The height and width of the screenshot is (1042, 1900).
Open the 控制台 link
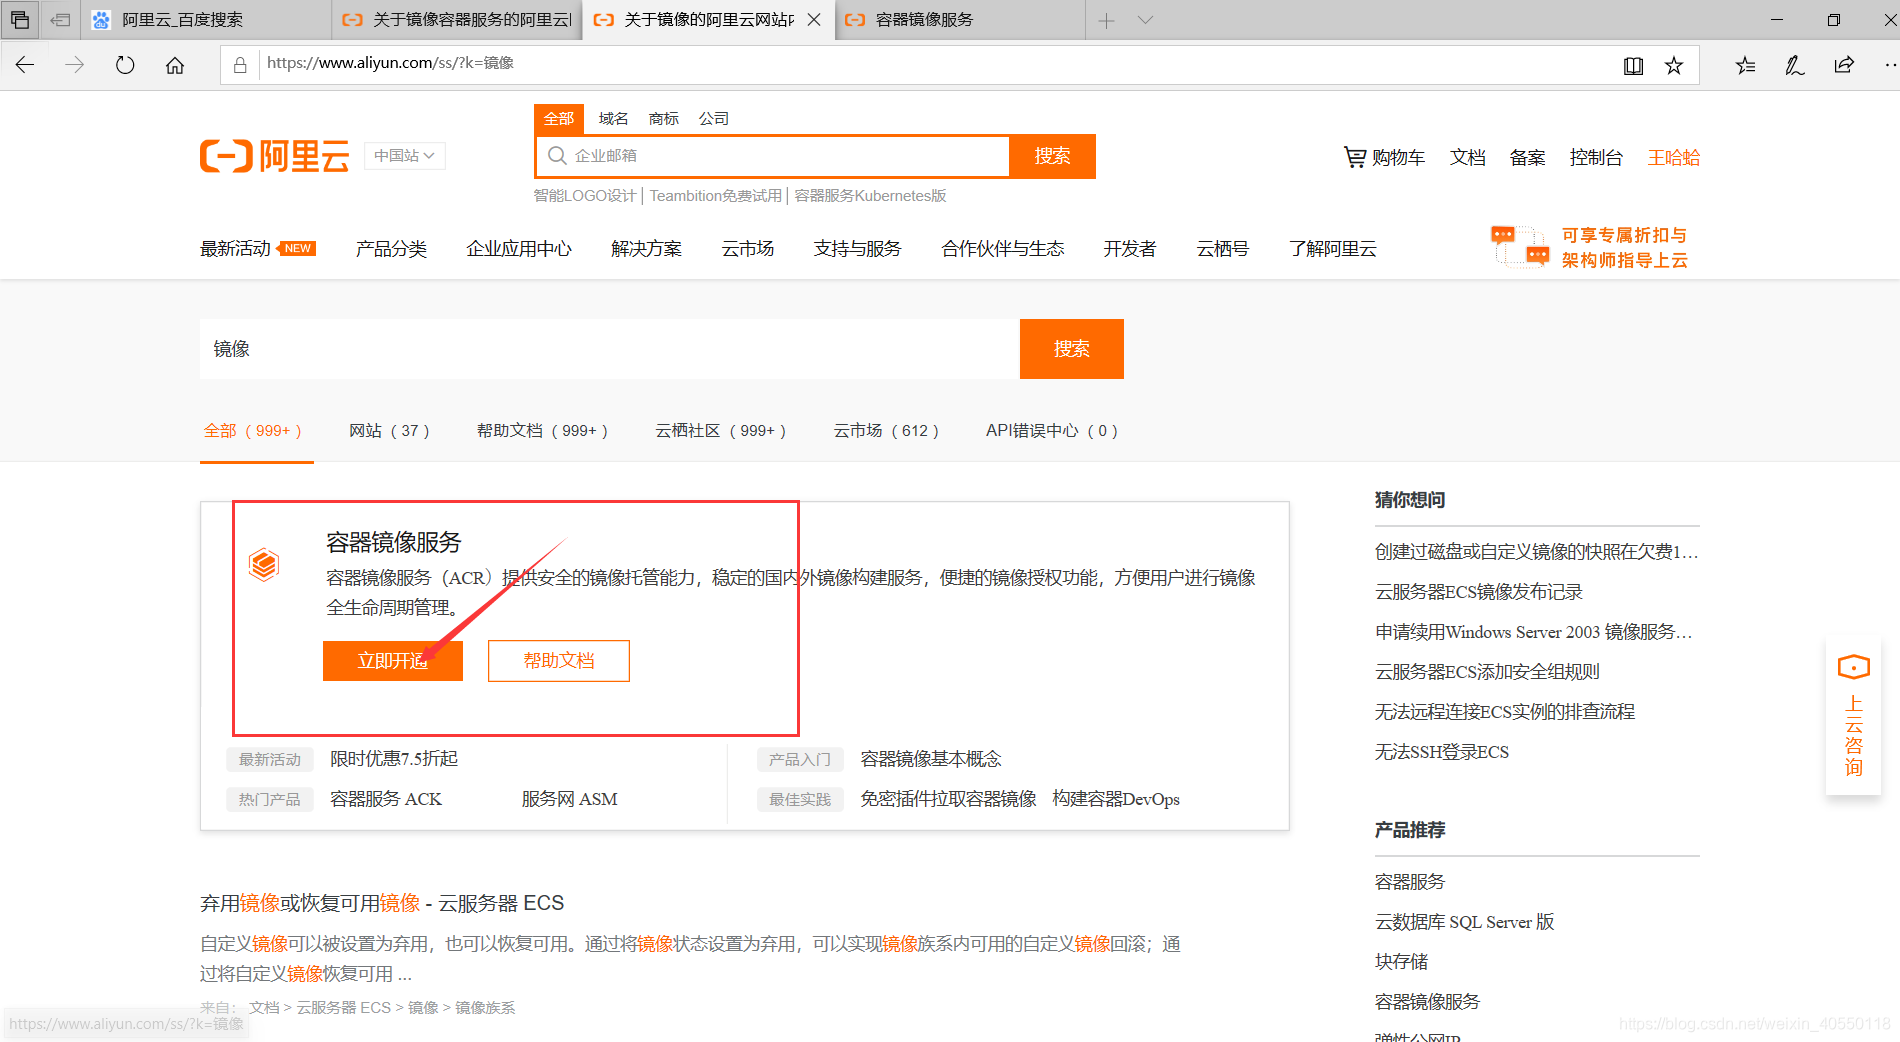click(x=1596, y=157)
